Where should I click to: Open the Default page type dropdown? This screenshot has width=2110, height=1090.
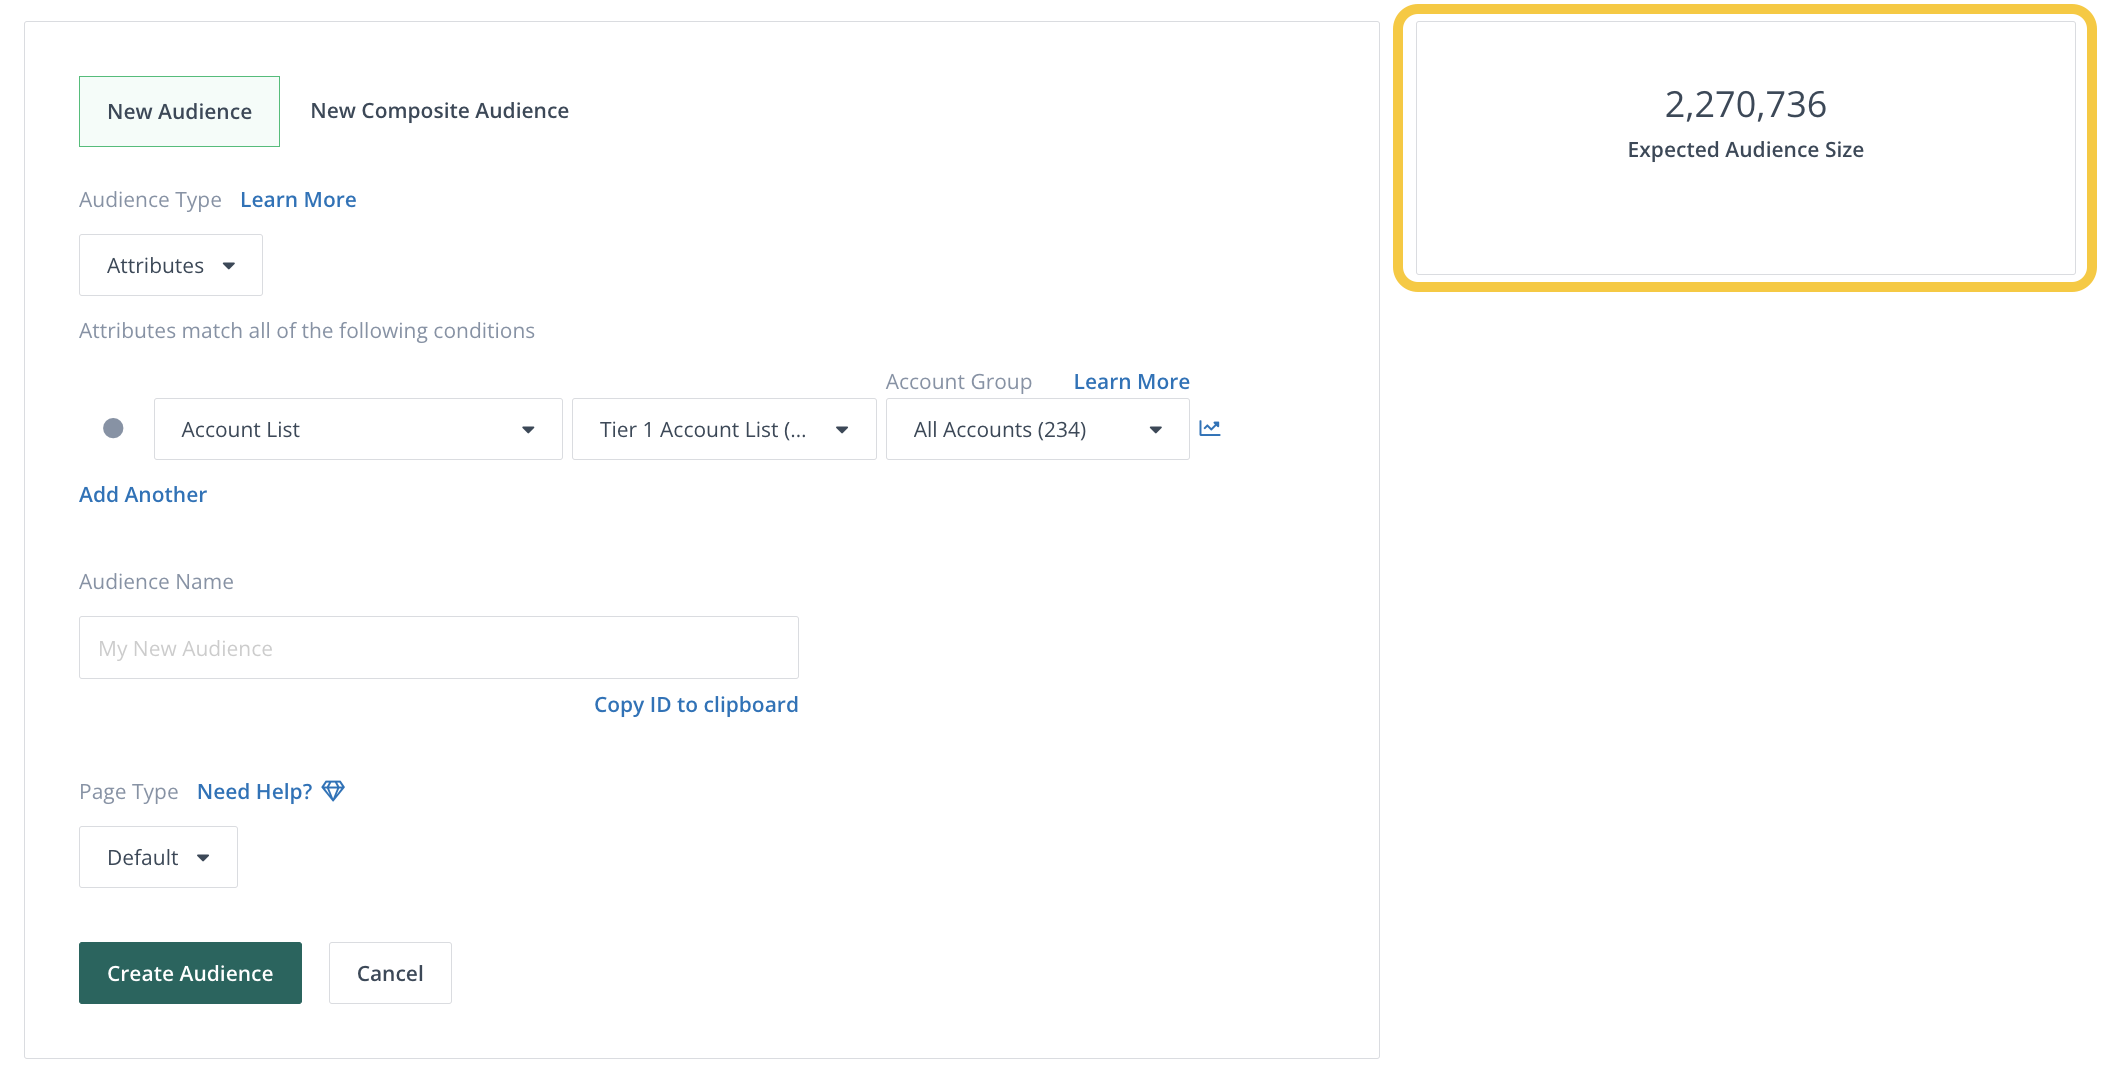tap(158, 857)
